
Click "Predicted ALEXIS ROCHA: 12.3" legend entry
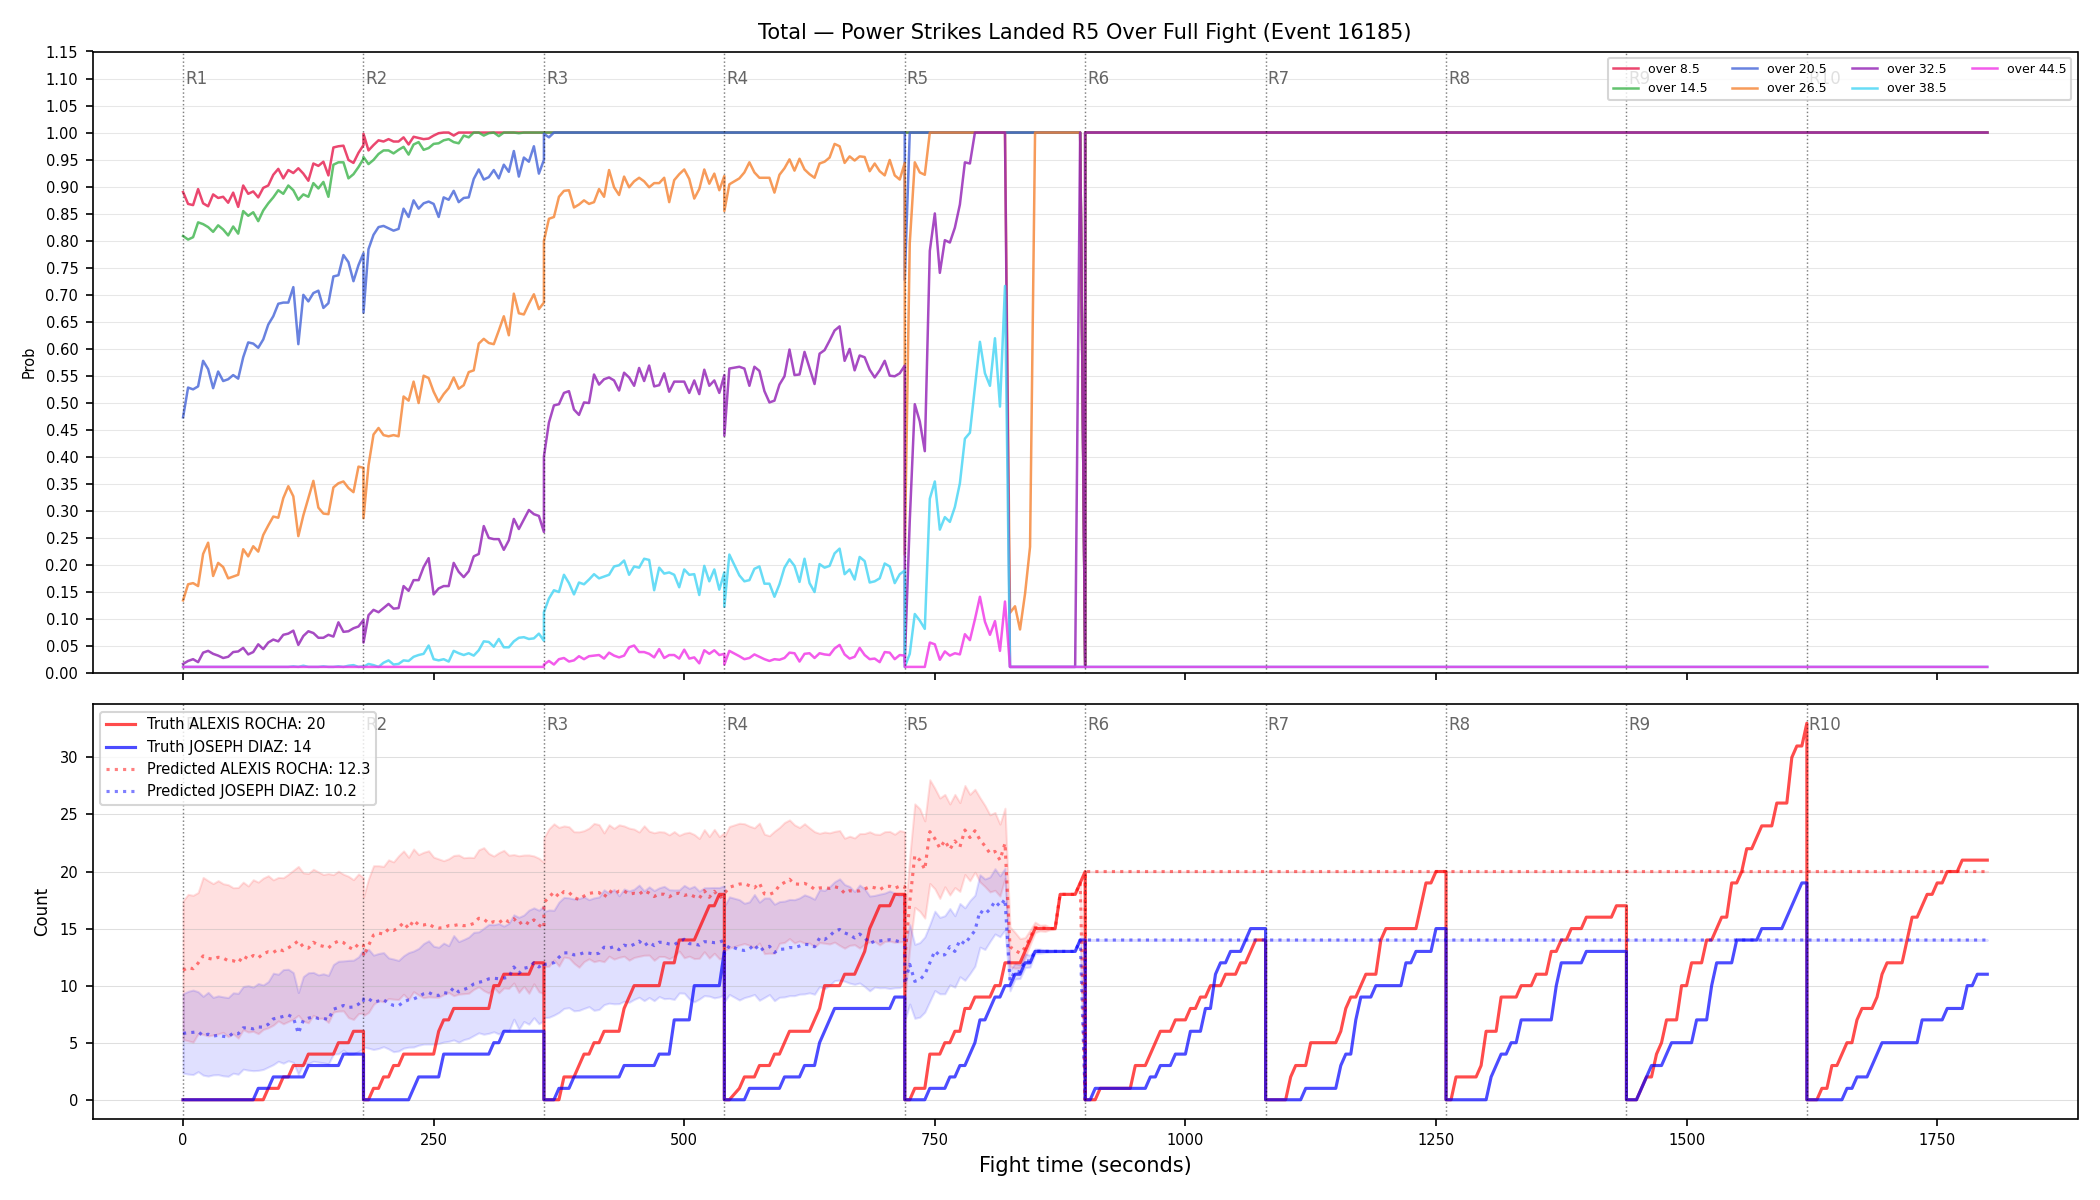[238, 769]
